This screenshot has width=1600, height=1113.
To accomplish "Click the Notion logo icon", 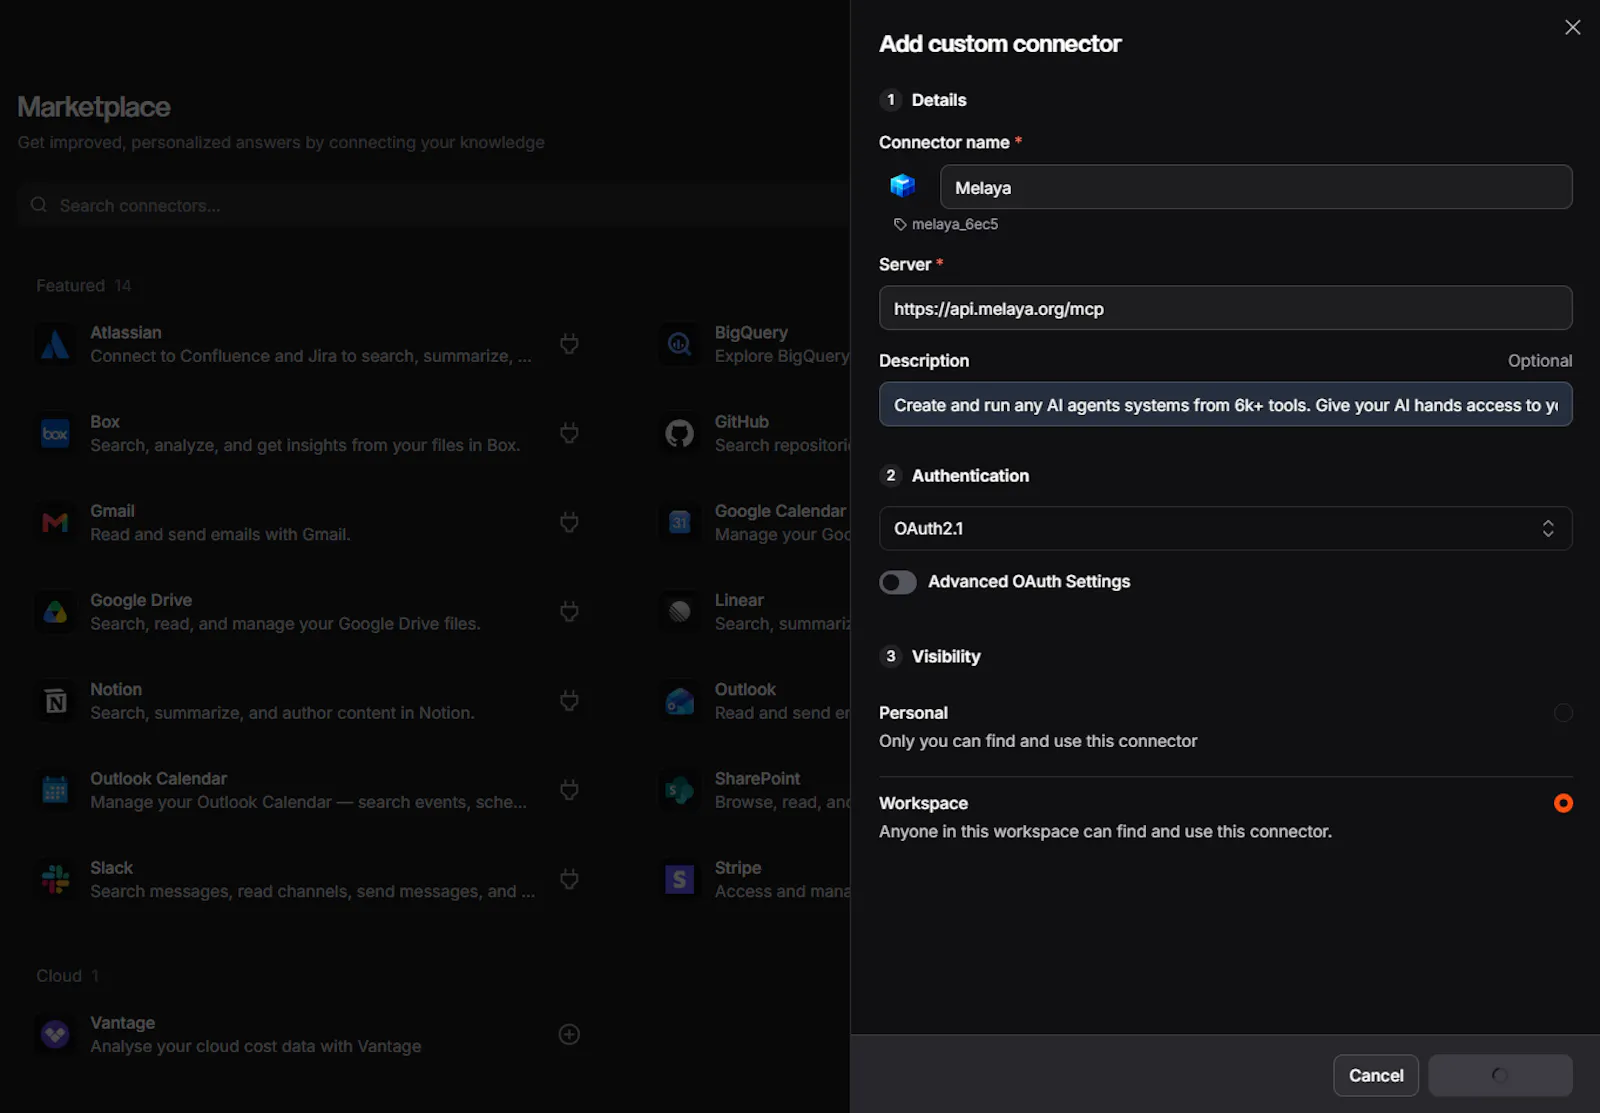I will coord(55,701).
